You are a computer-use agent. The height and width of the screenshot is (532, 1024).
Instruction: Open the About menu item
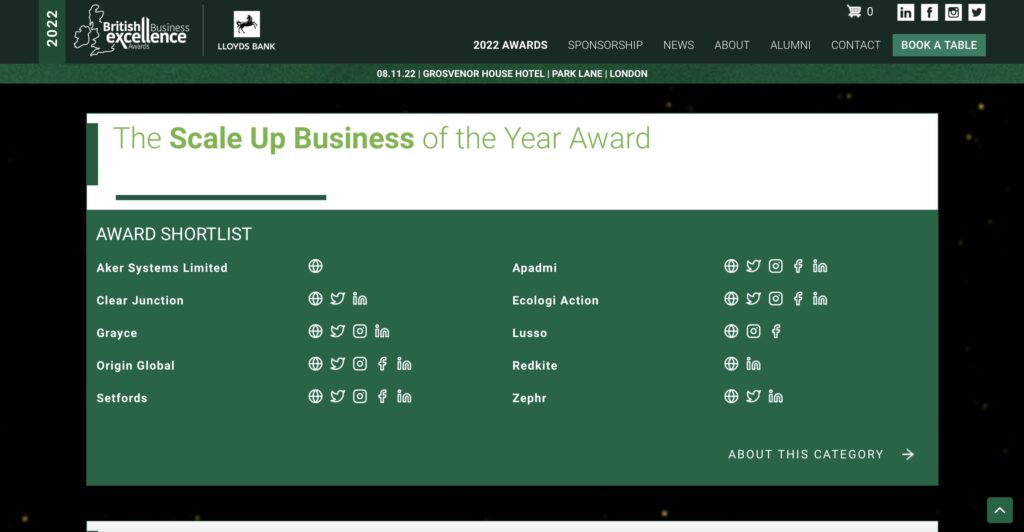coord(731,45)
